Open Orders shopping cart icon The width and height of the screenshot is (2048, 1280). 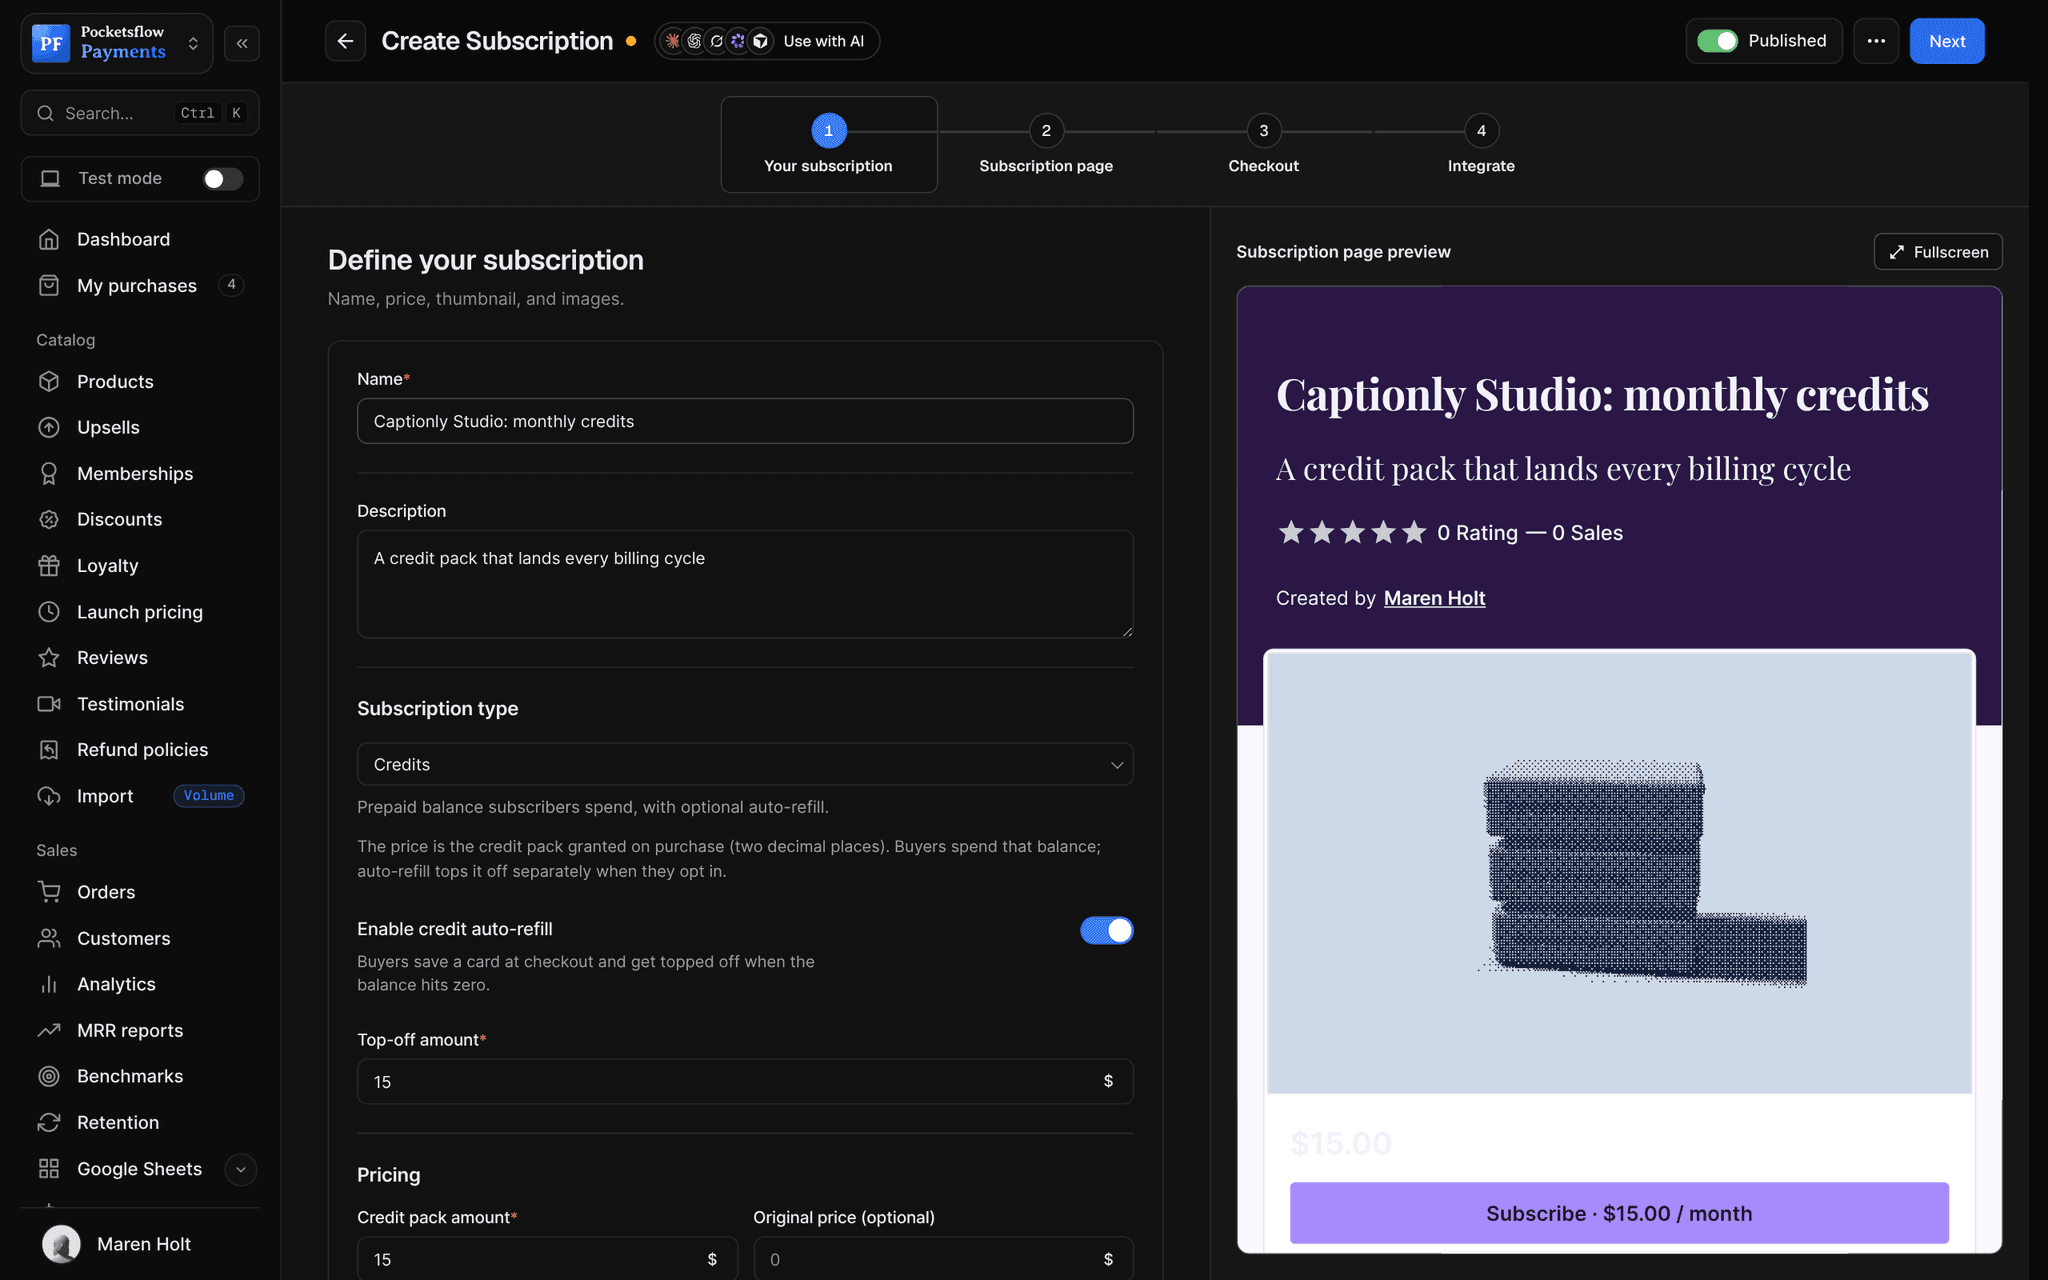(49, 891)
